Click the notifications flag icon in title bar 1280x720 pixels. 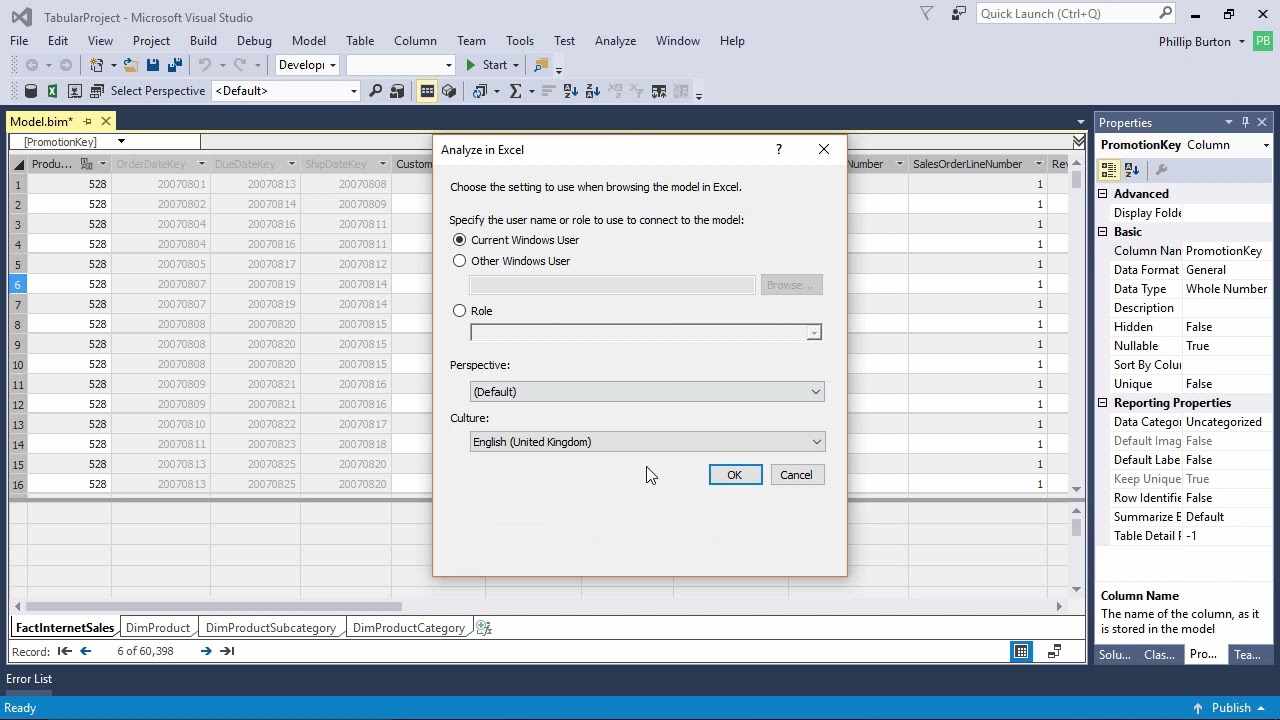point(926,14)
